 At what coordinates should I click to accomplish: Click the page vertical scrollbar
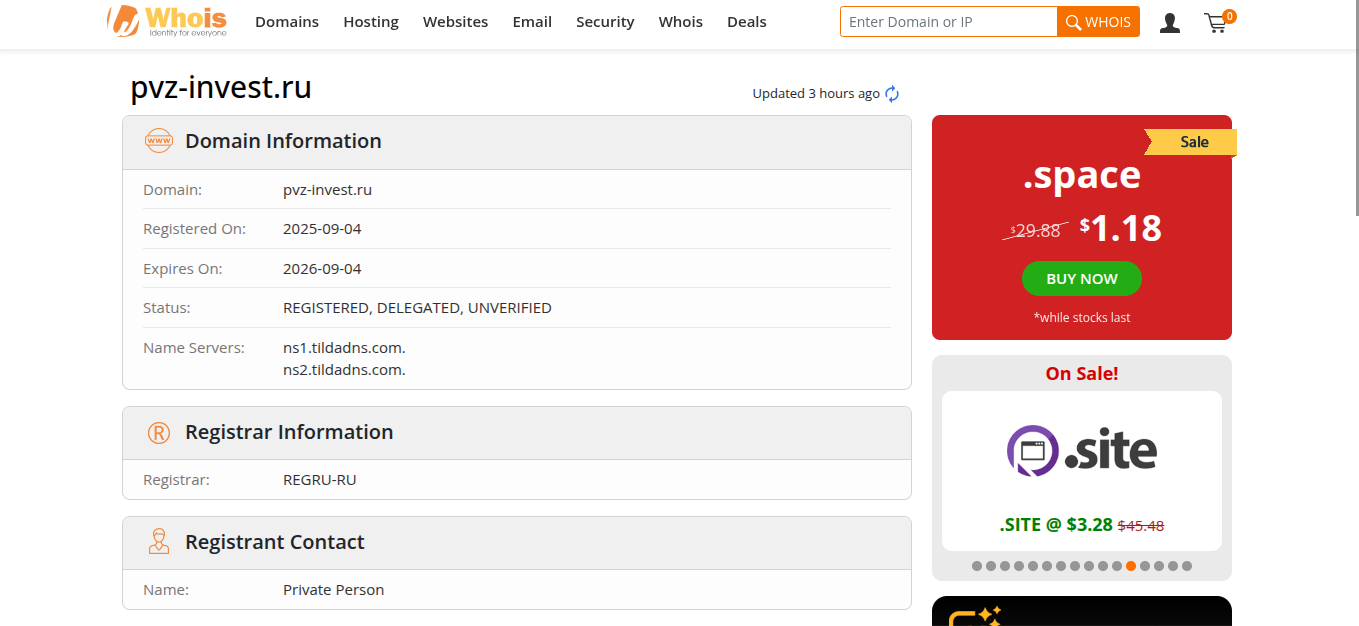click(x=1355, y=110)
